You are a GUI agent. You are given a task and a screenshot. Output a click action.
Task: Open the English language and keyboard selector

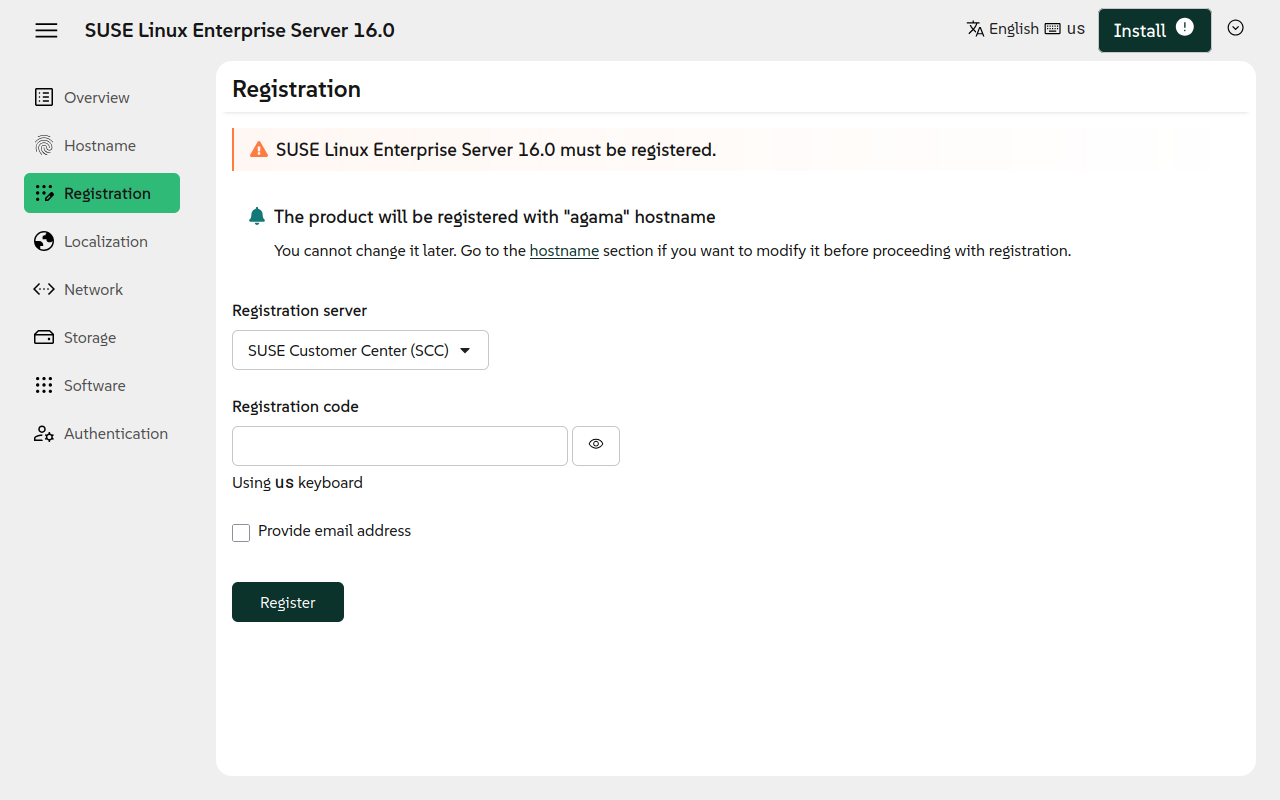click(1025, 29)
